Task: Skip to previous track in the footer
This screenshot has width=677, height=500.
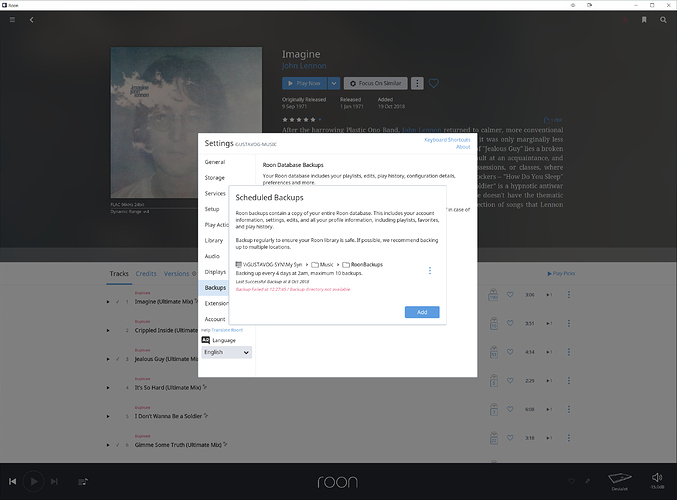Action: (x=13, y=481)
